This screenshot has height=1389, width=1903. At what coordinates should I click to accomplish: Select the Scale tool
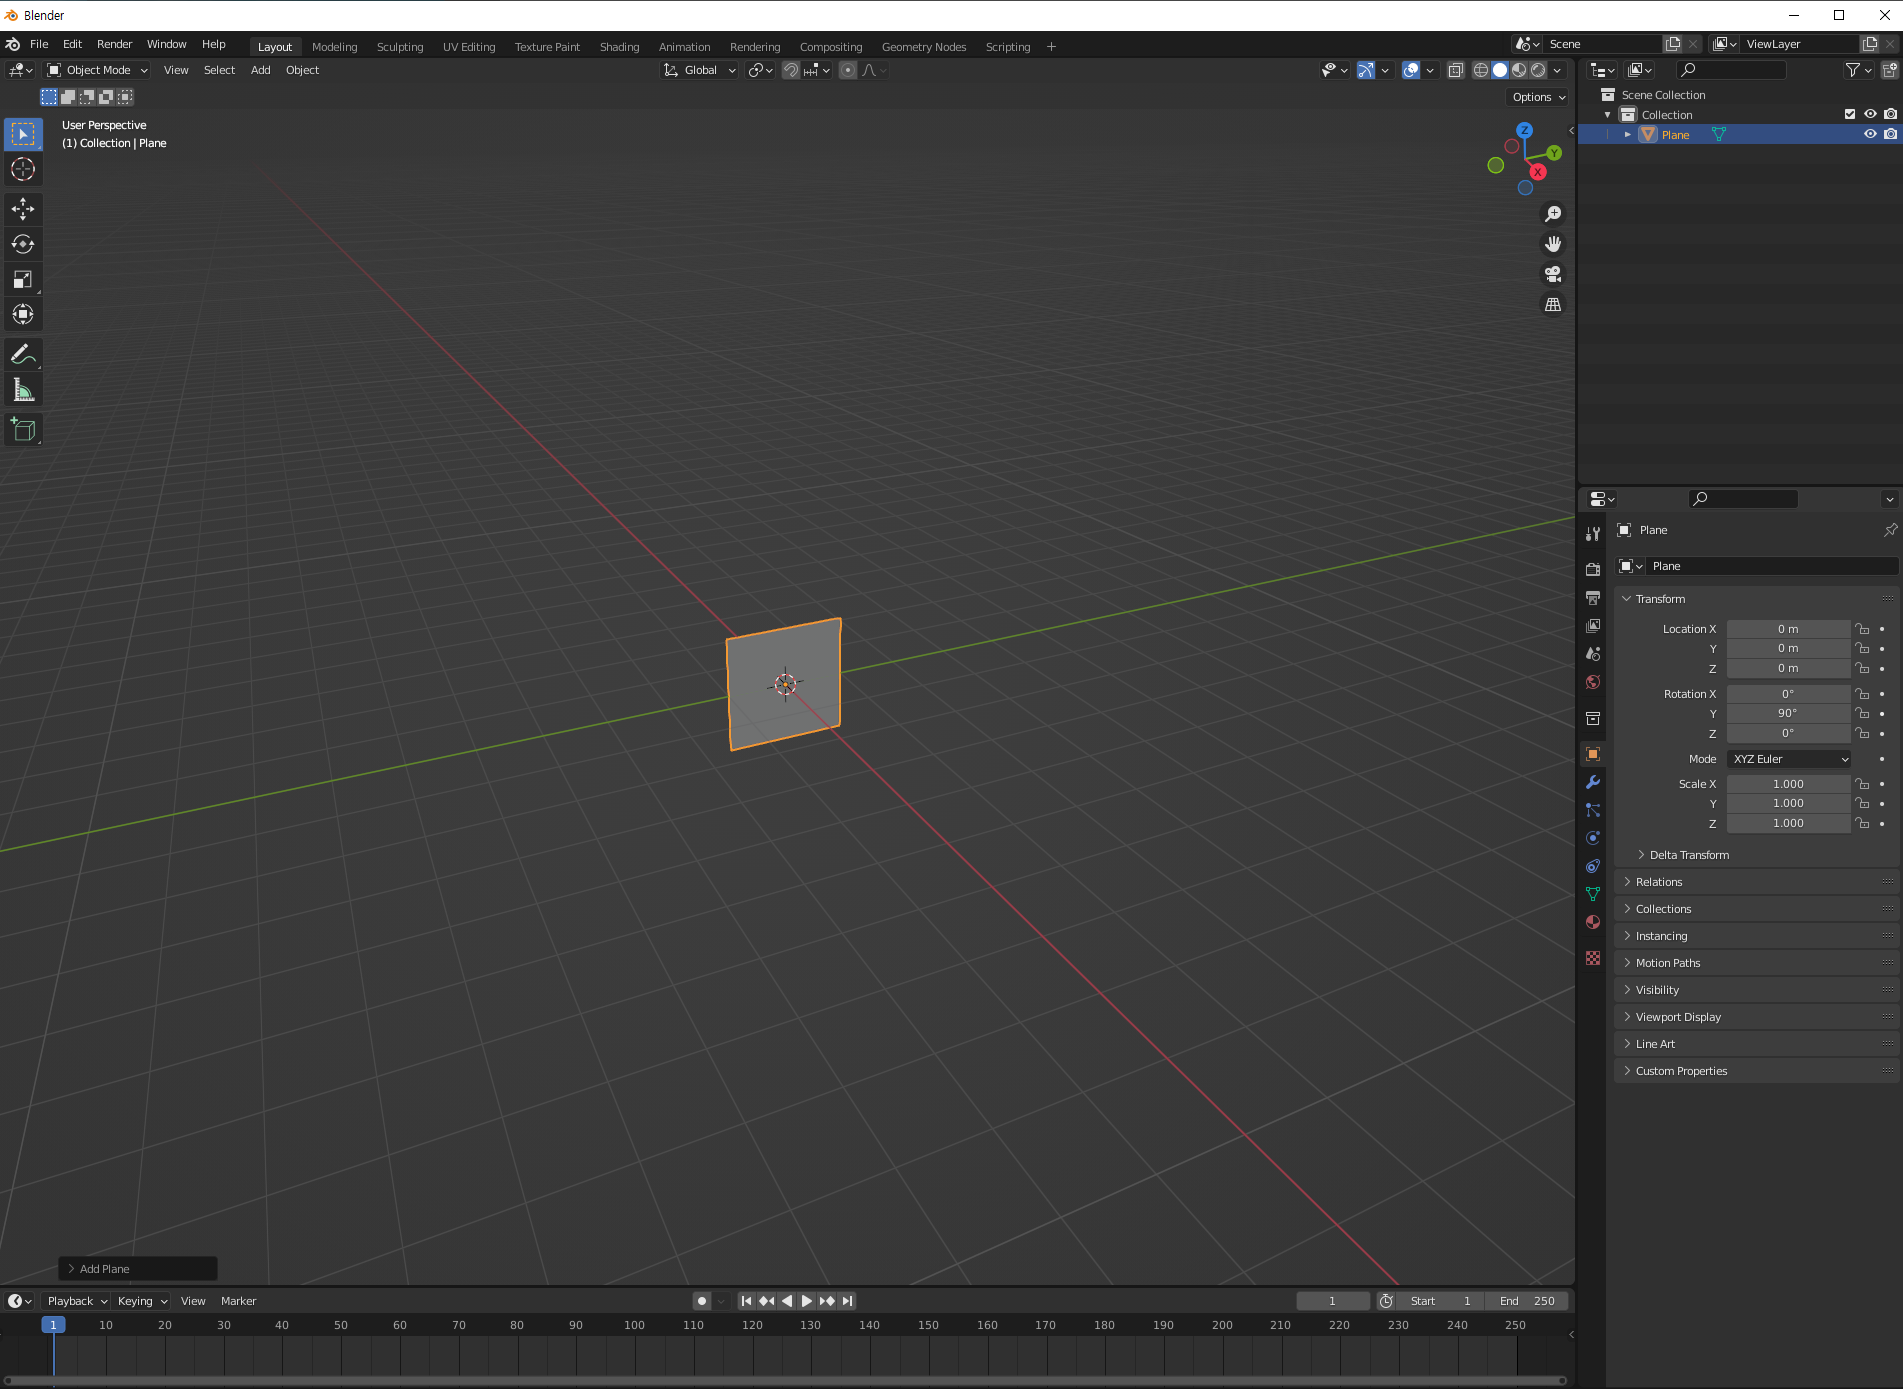point(23,279)
